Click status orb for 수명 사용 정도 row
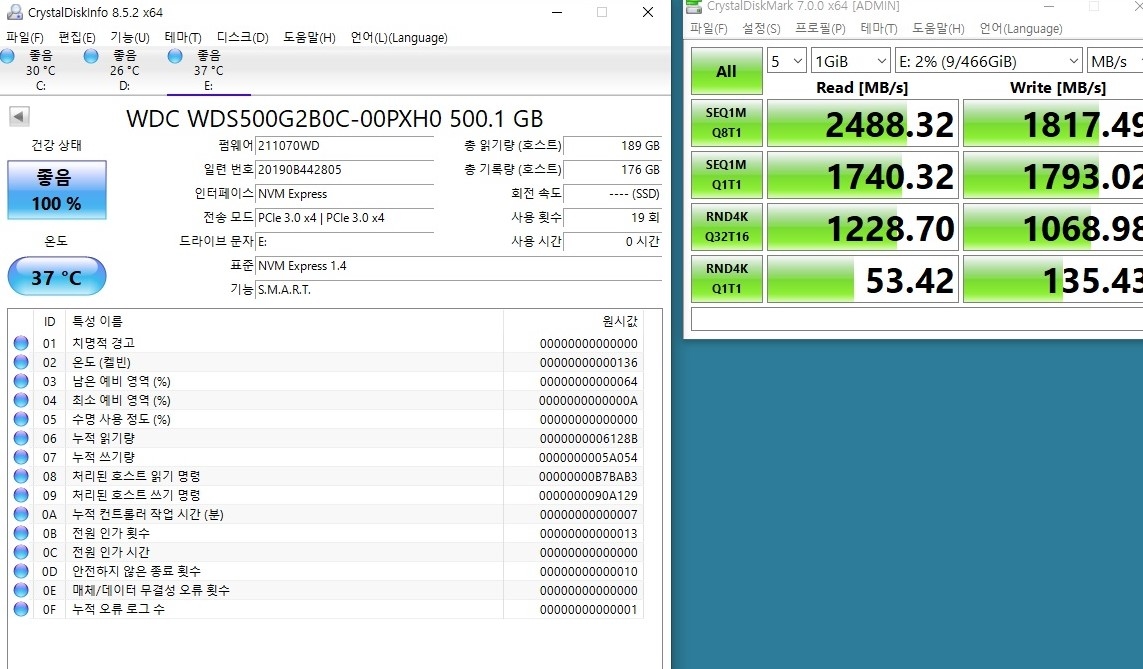Image resolution: width=1143 pixels, height=669 pixels. pos(21,418)
